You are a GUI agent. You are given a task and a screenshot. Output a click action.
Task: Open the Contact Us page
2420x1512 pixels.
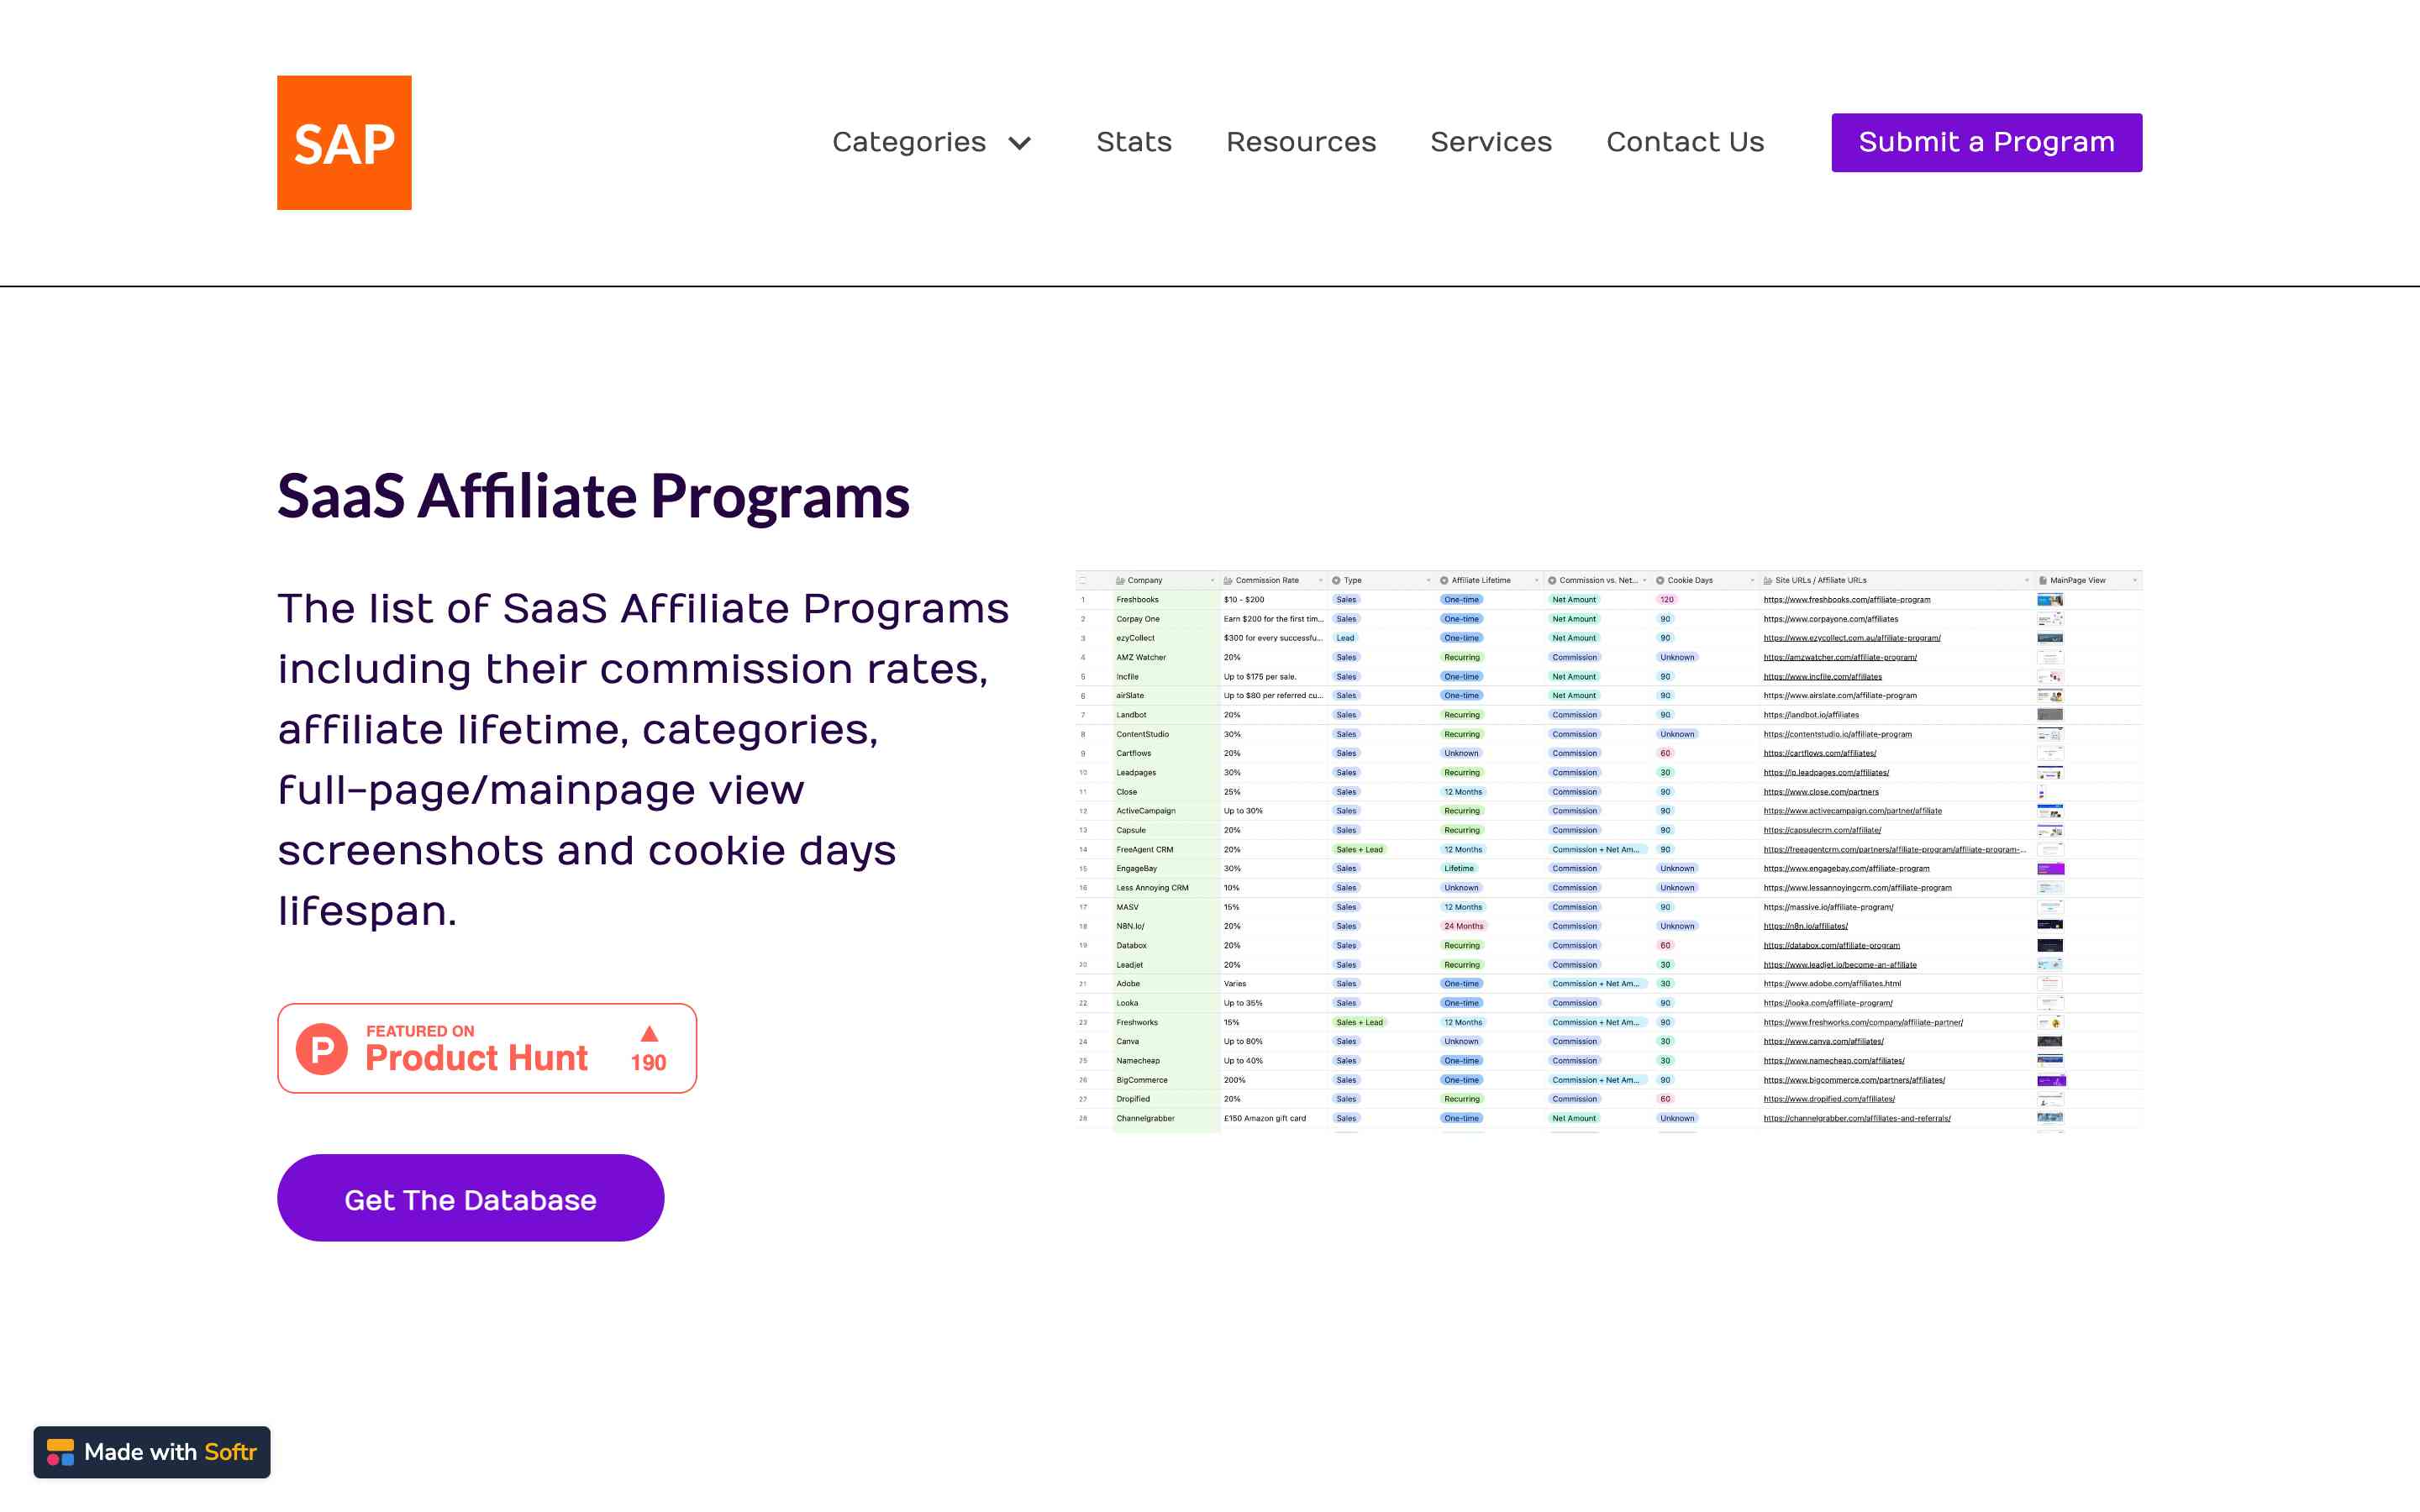tap(1684, 142)
